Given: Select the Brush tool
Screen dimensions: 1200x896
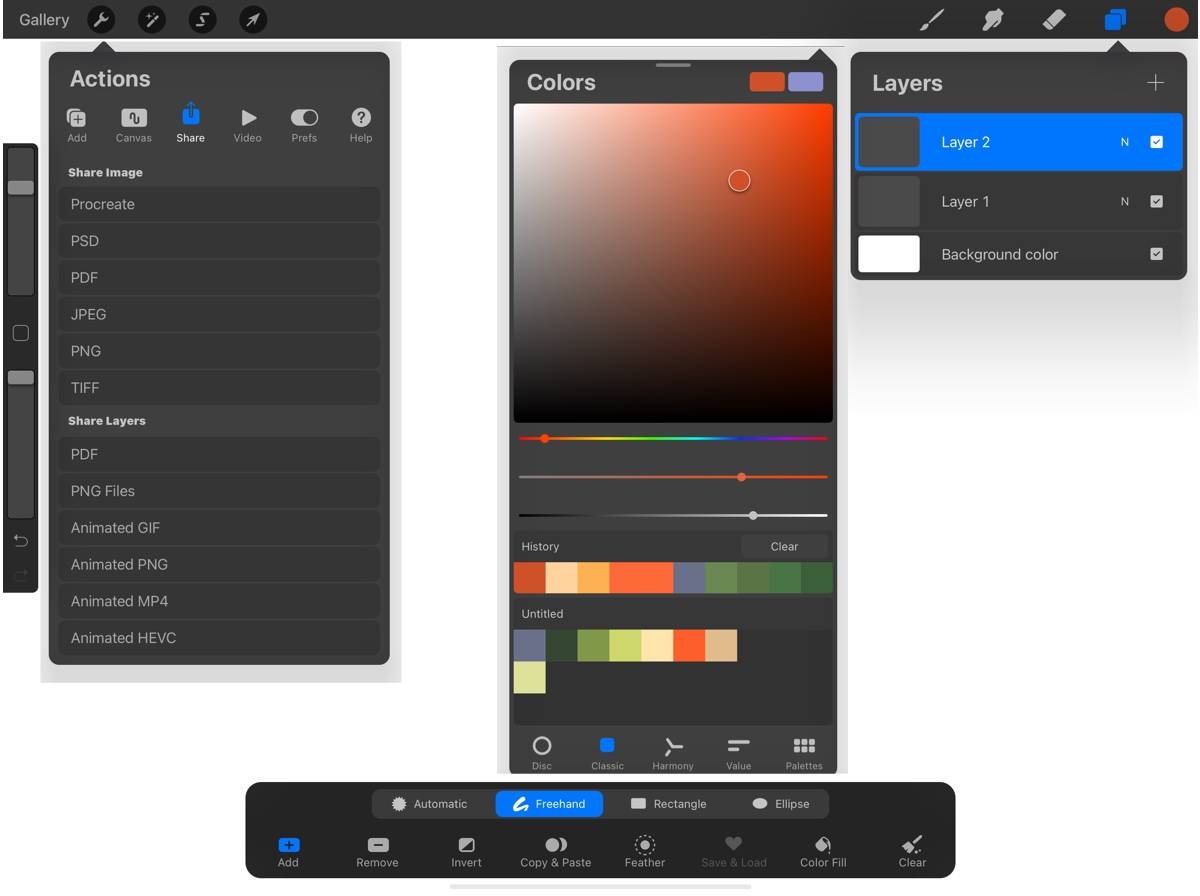Looking at the screenshot, I should point(932,19).
